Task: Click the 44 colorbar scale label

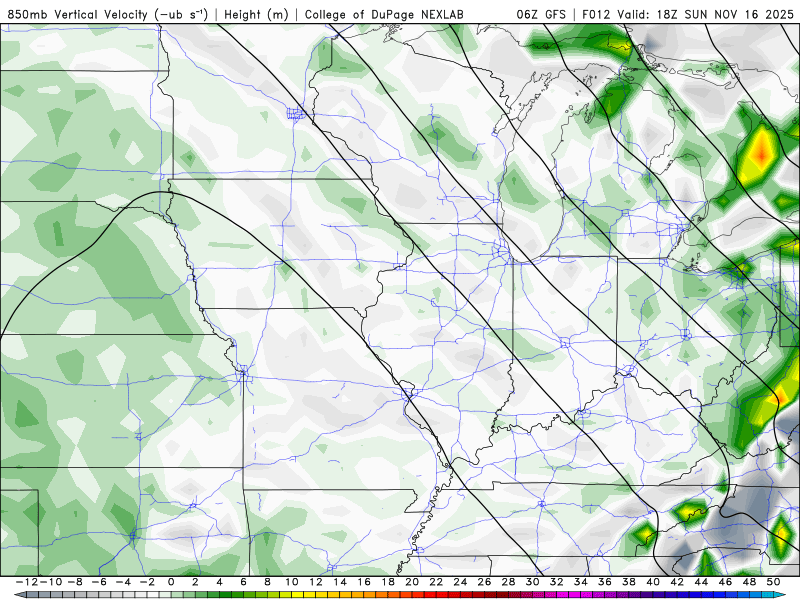Action: pos(701,582)
